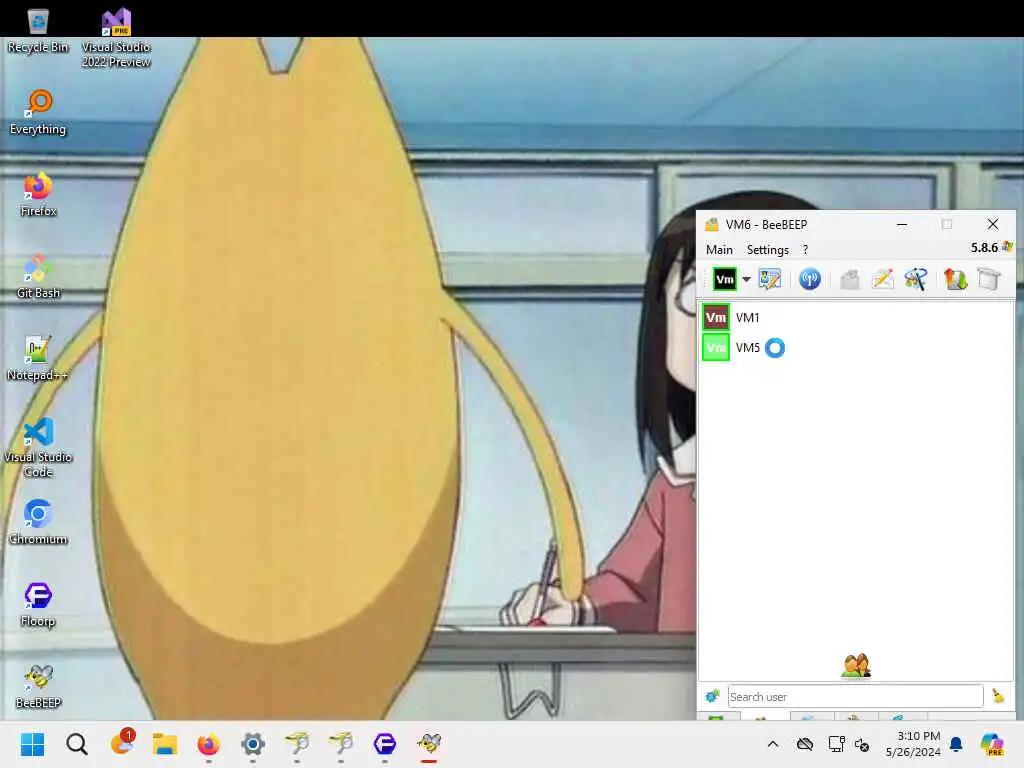Select the Chromium desktop shortcut
This screenshot has width=1024, height=768.
pos(38,522)
